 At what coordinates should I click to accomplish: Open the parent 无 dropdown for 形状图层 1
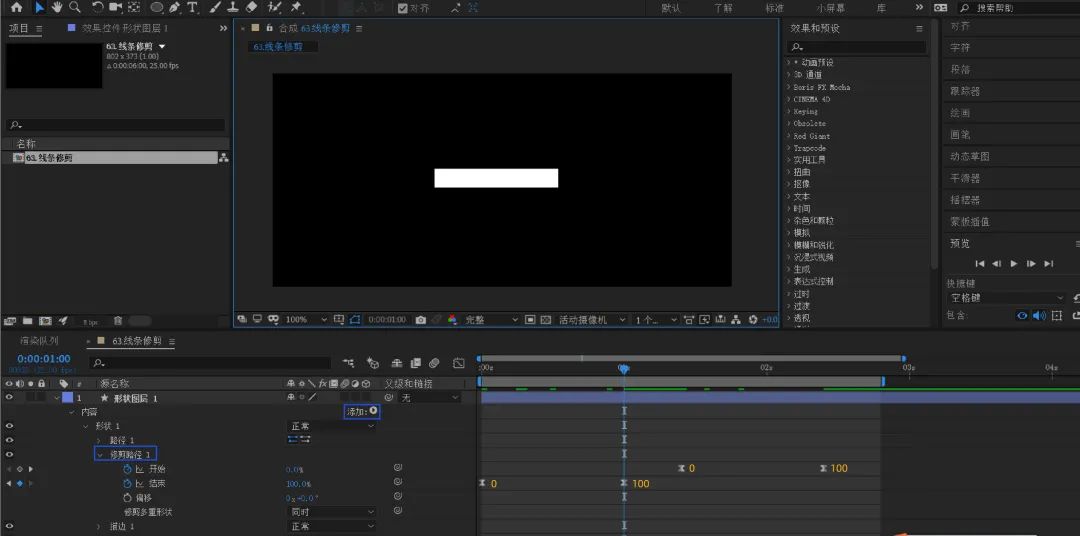[429, 398]
